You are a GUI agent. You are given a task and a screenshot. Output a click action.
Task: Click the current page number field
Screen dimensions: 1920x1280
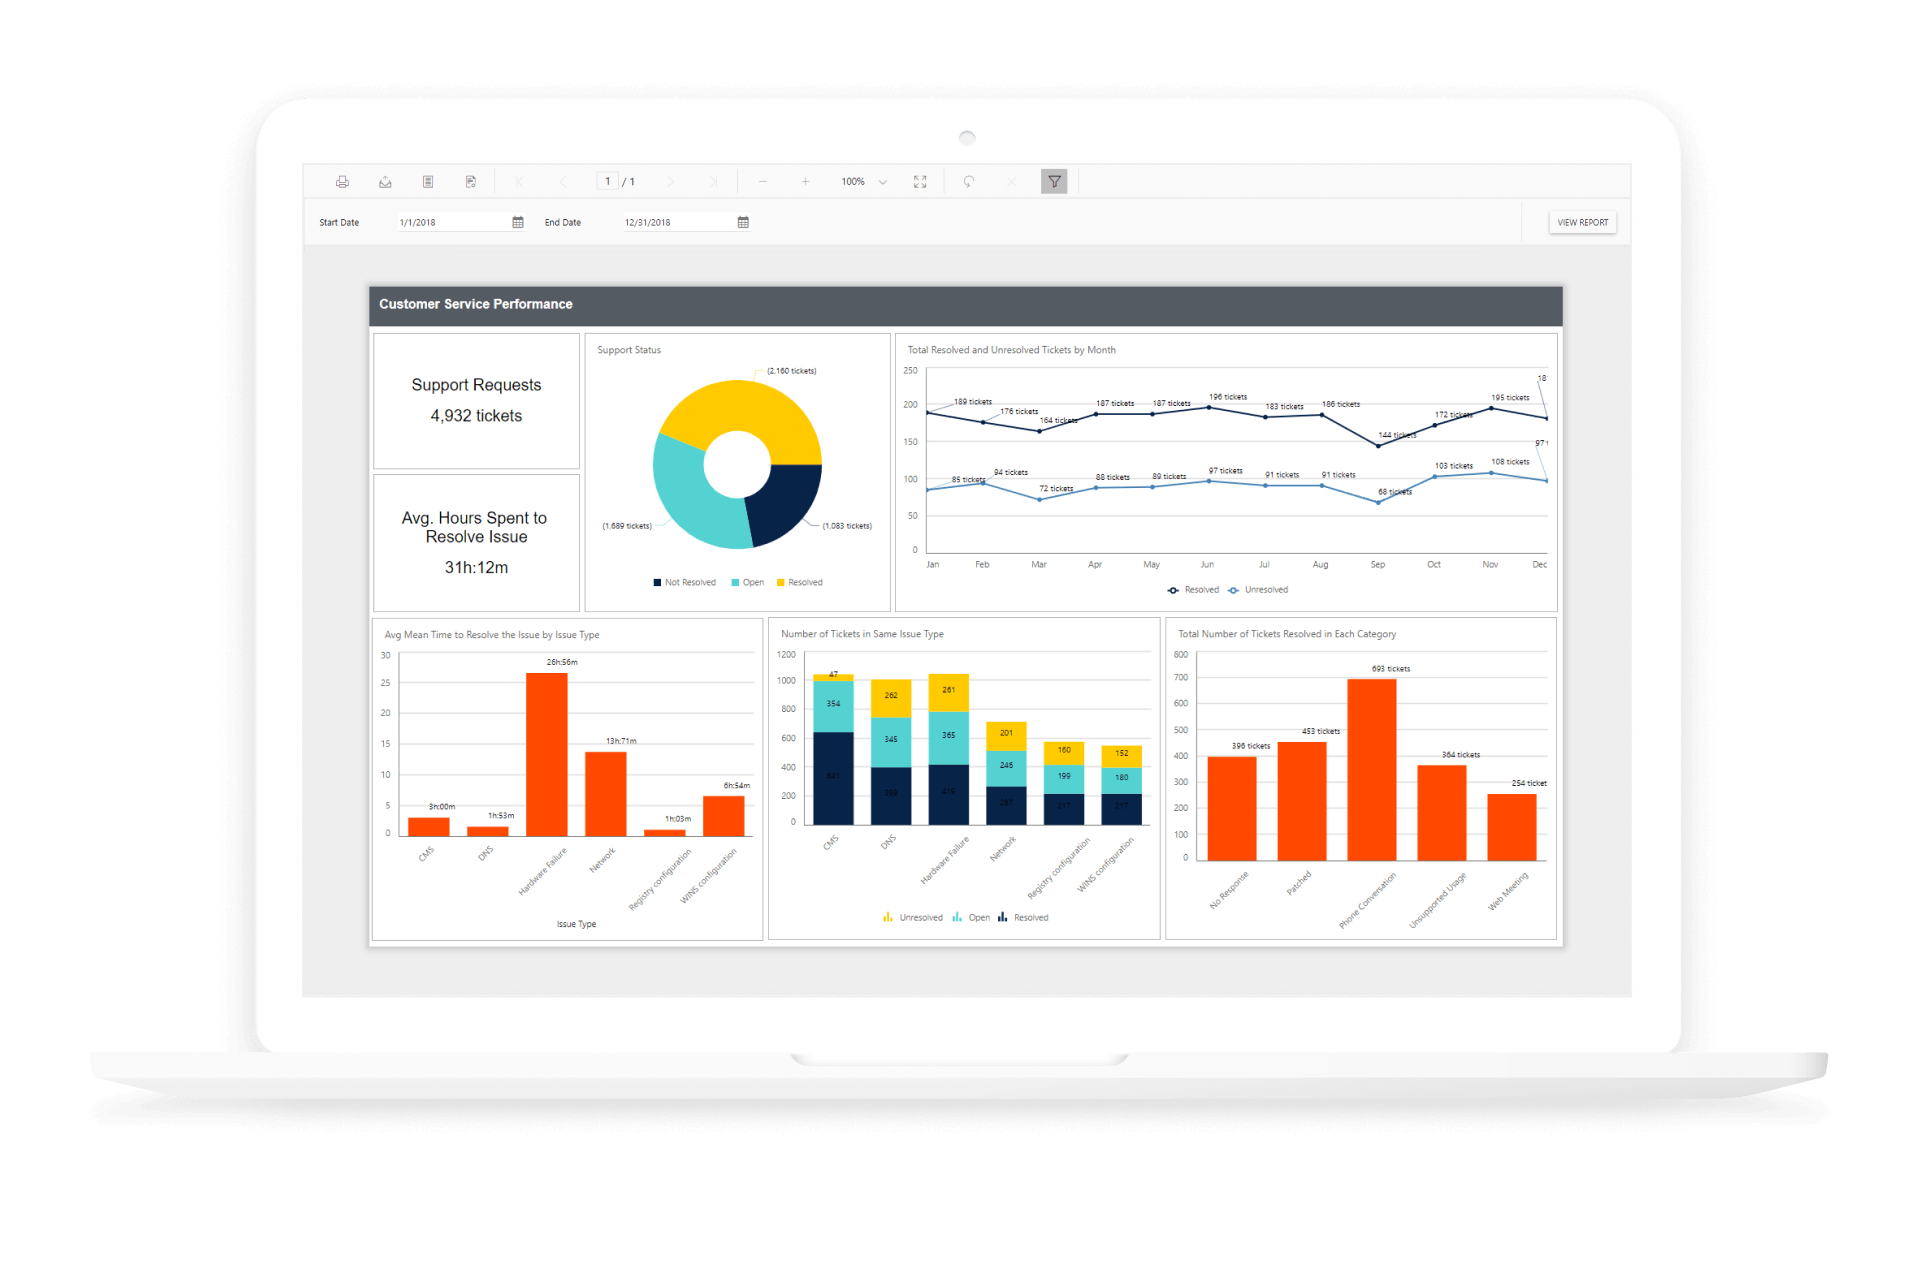607,182
